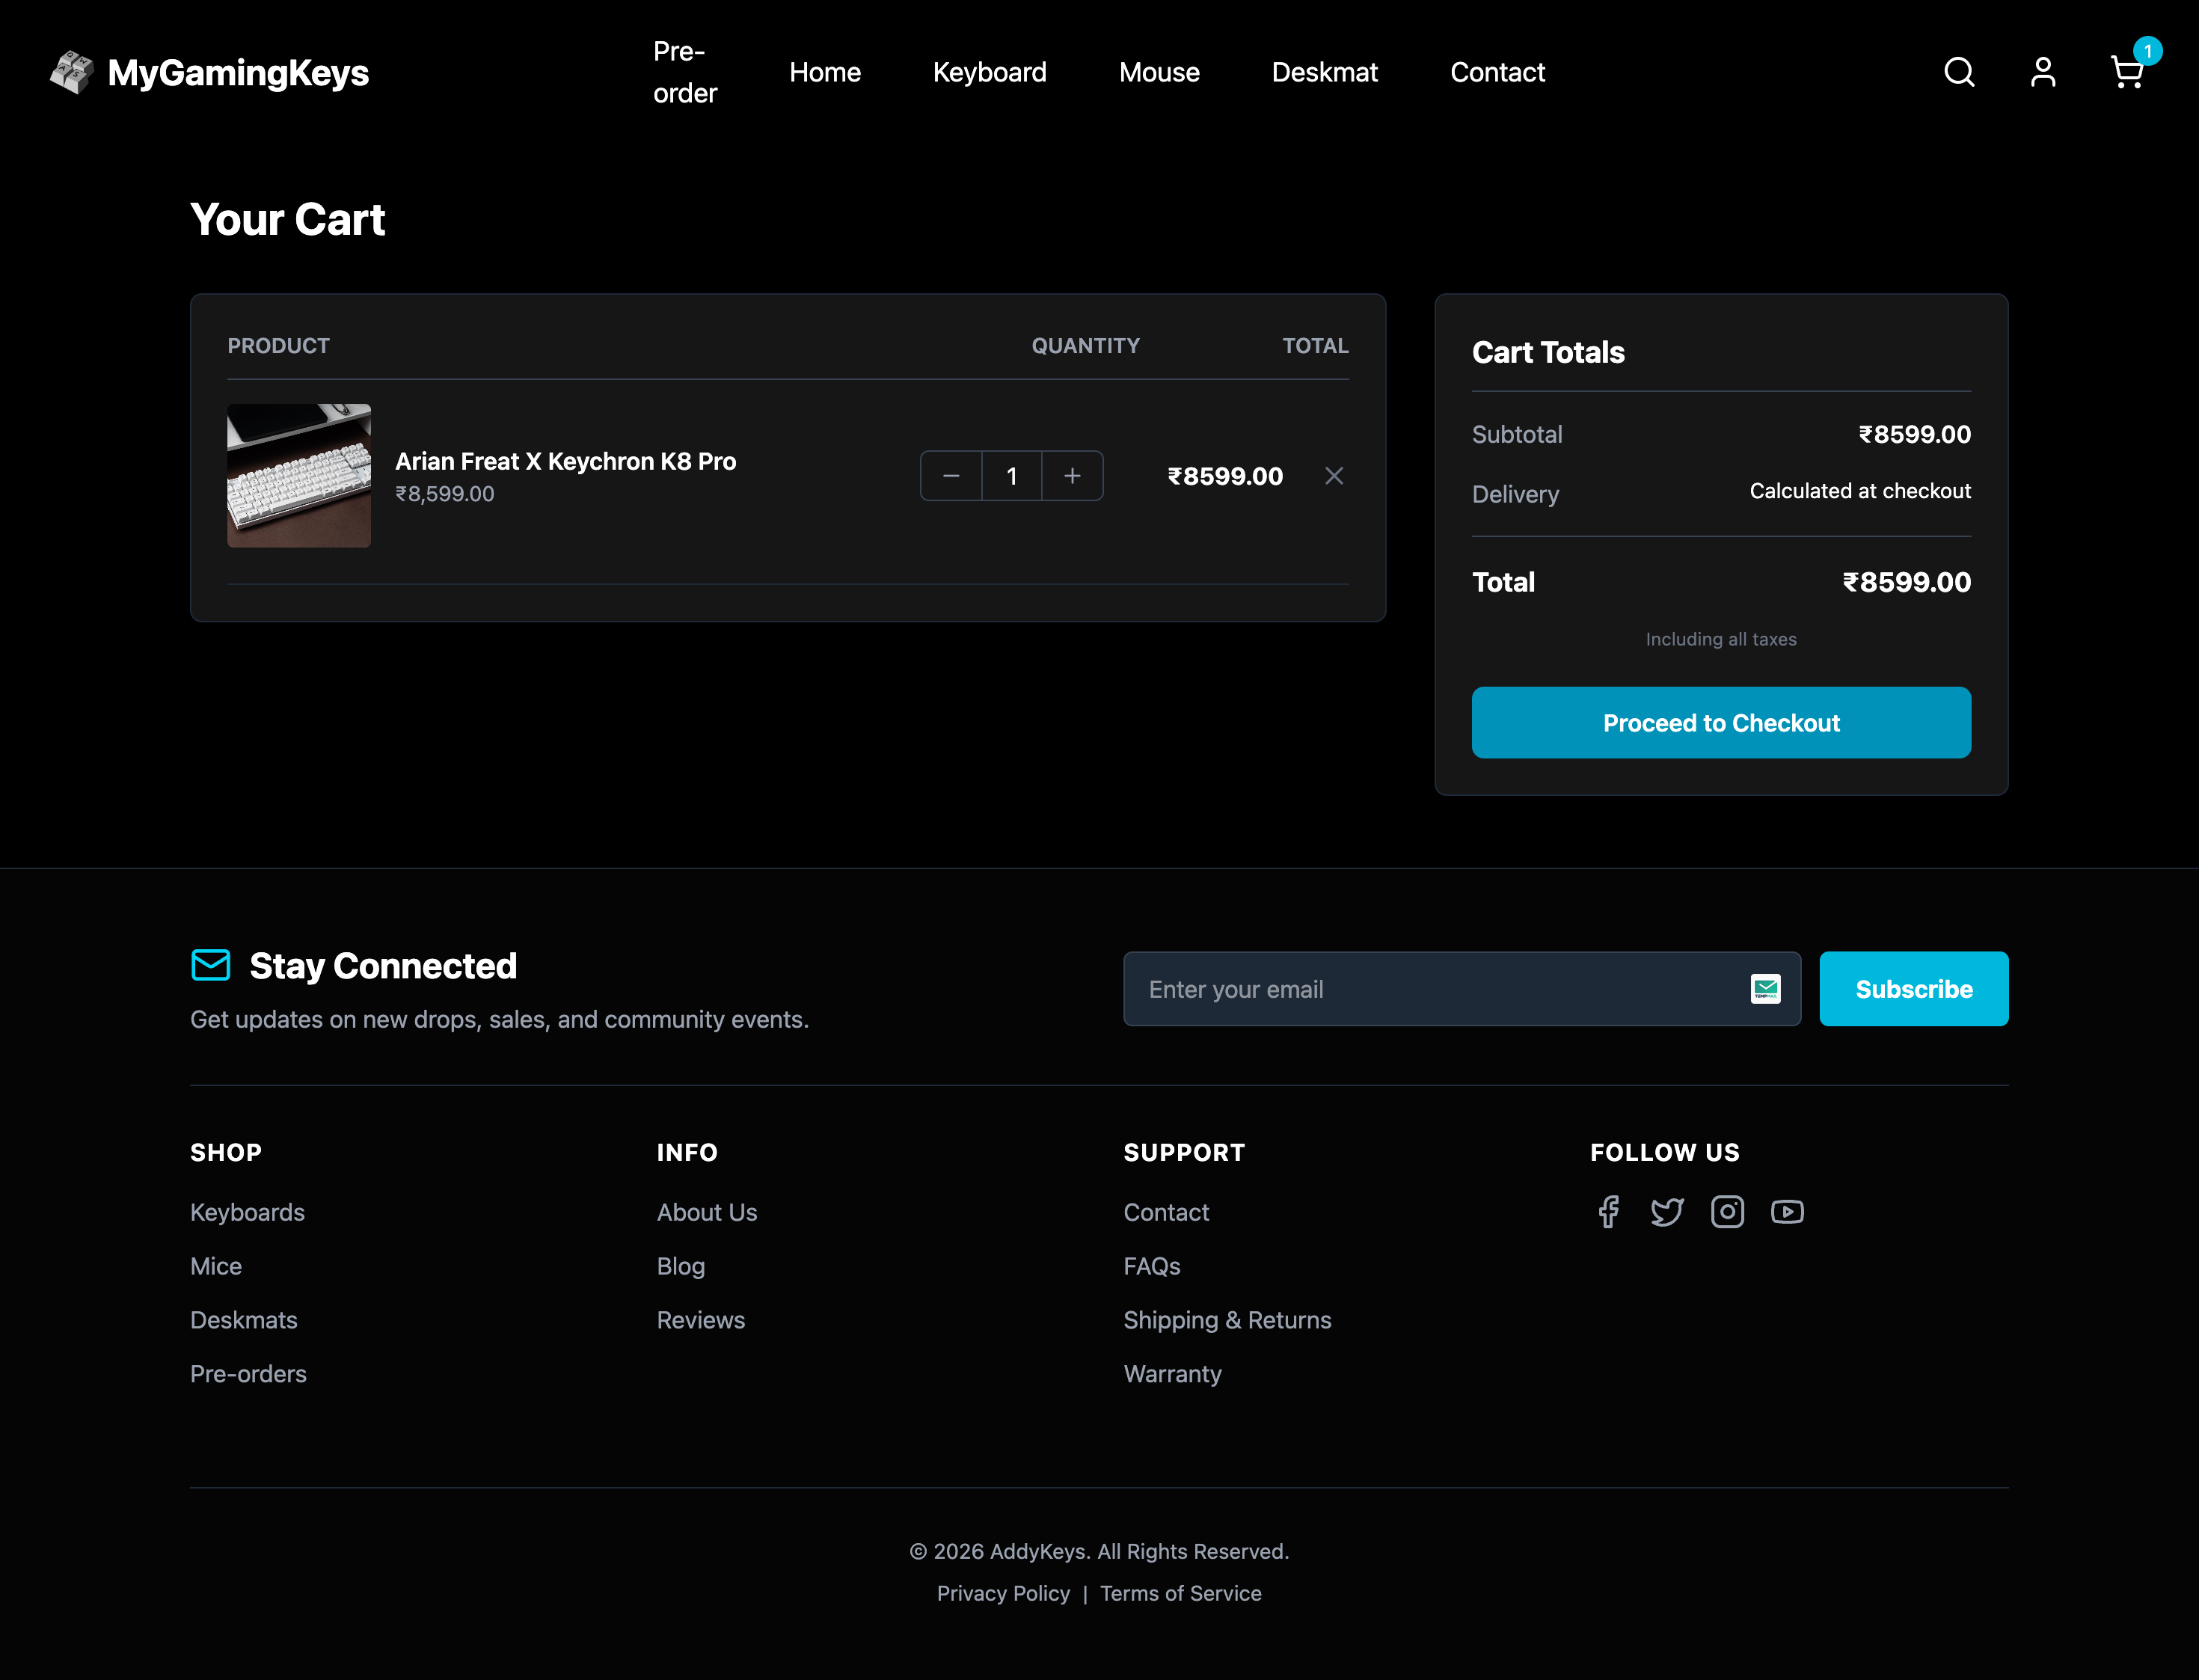This screenshot has width=2199, height=1680.
Task: Click the Subscribe button
Action: [x=1913, y=989]
